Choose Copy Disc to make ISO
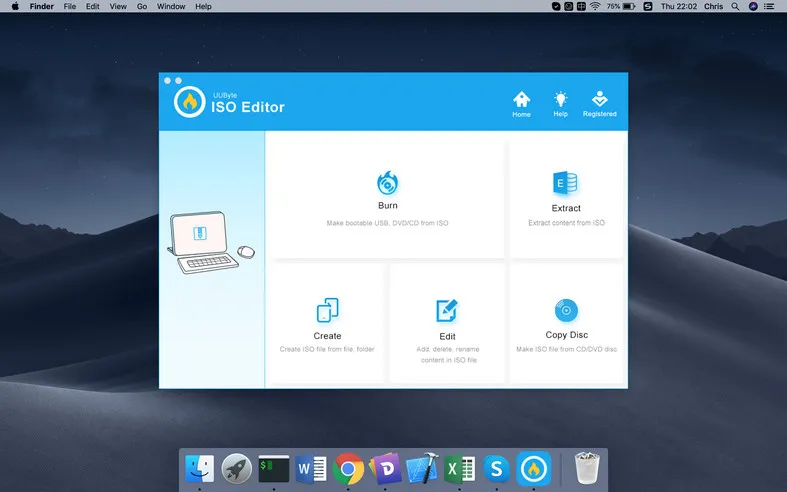The image size is (787, 492). [566, 324]
